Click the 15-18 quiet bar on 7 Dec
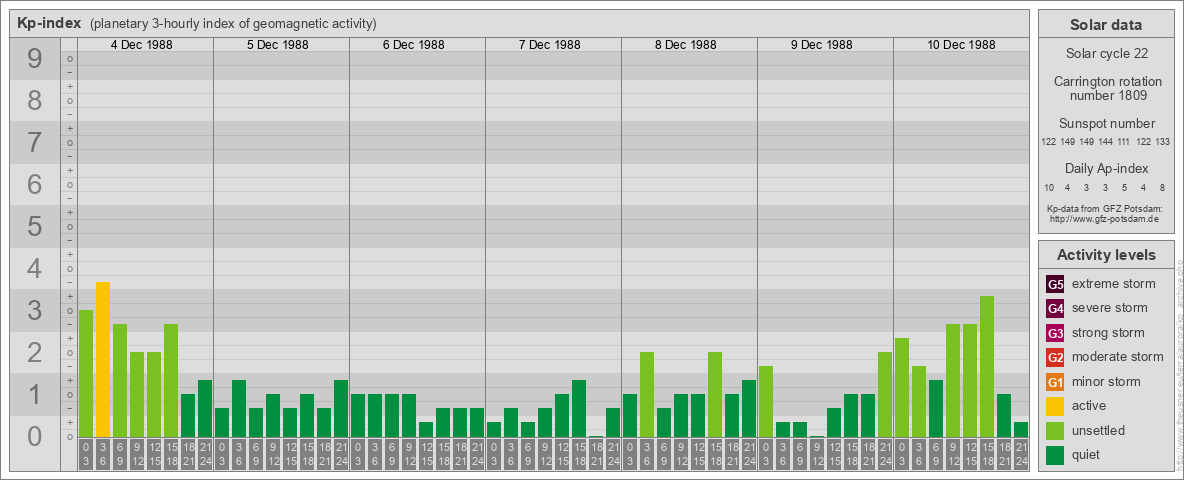Screen dimensions: 1184x480 click(x=578, y=408)
